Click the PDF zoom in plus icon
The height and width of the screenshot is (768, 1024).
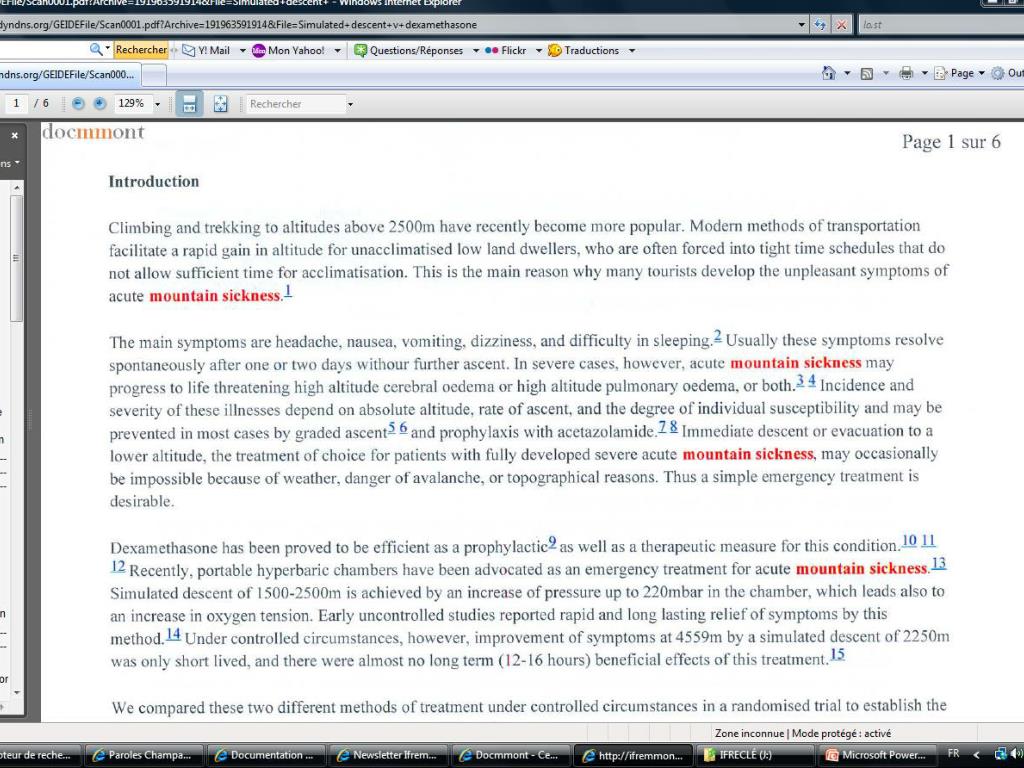[99, 103]
